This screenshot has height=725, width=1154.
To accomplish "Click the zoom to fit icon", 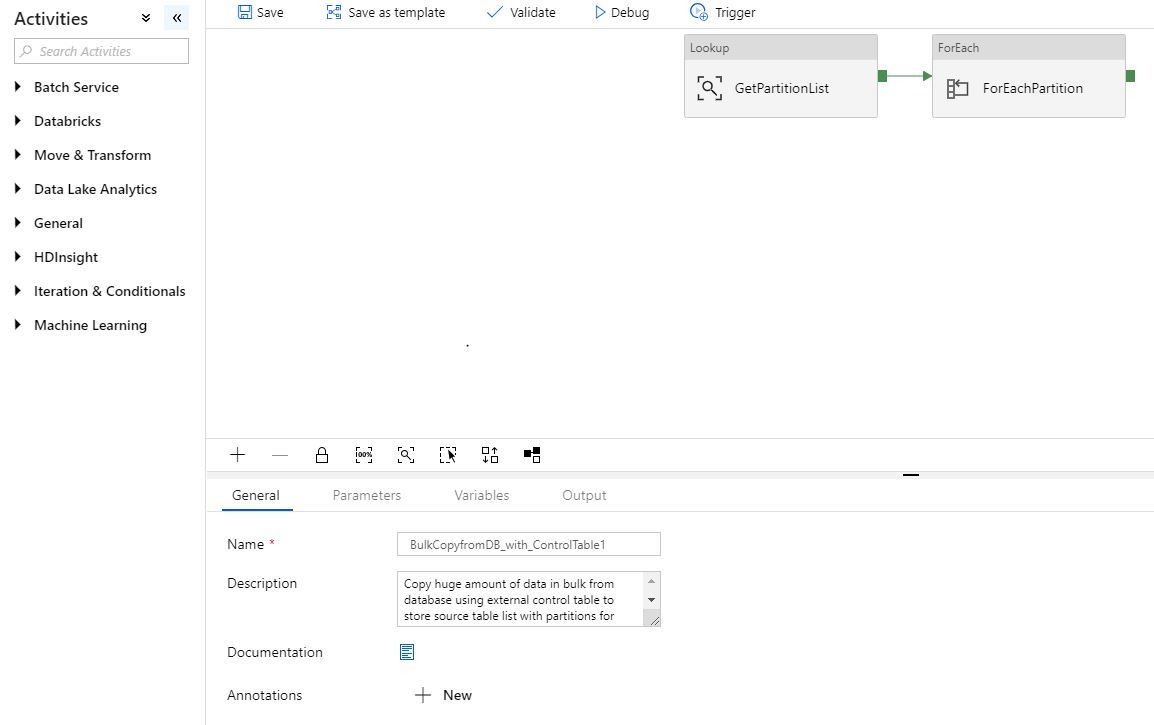I will (406, 455).
